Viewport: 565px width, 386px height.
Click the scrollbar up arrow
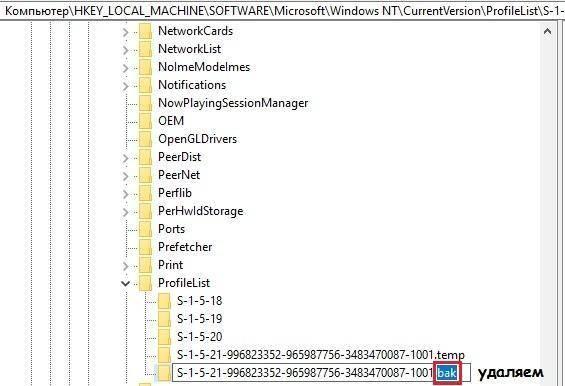547,31
